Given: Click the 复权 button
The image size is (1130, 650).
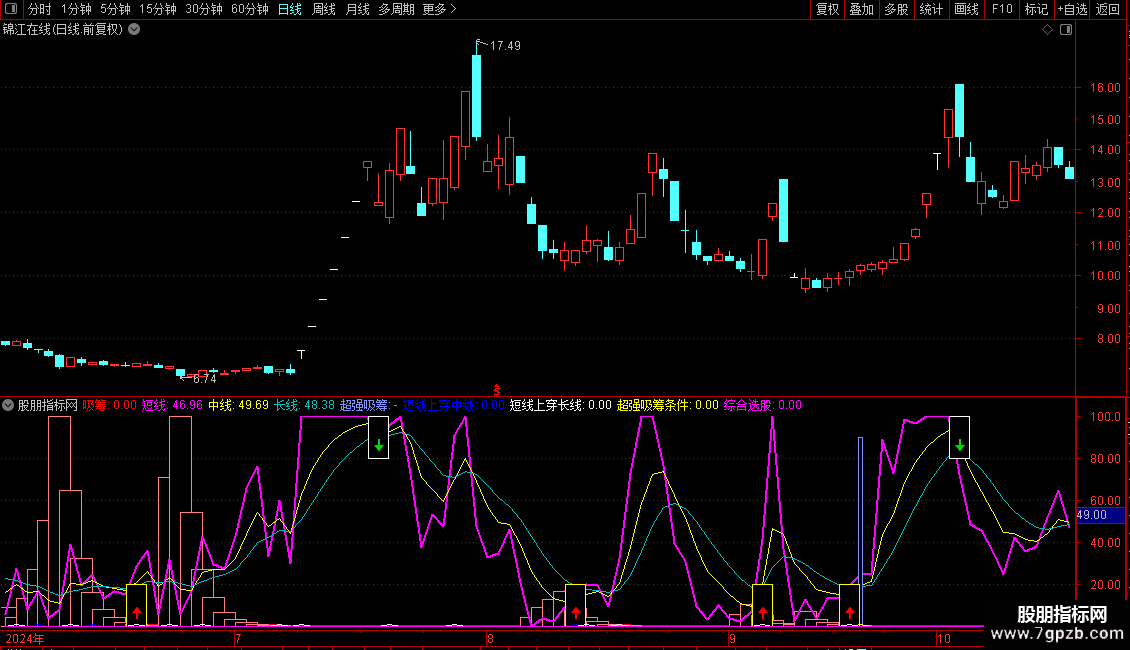Looking at the screenshot, I should [x=828, y=9].
